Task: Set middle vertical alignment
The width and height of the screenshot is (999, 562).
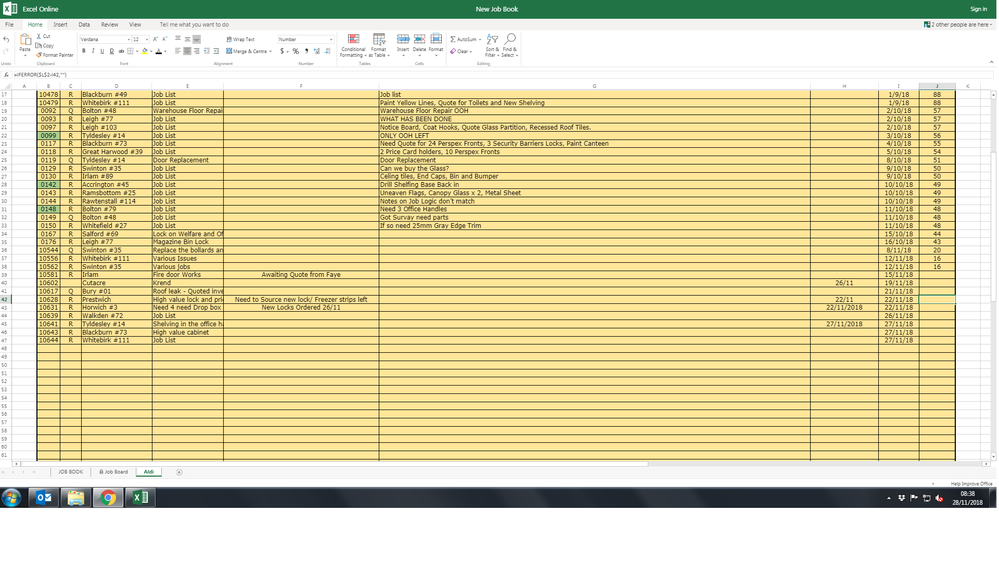Action: [187, 39]
